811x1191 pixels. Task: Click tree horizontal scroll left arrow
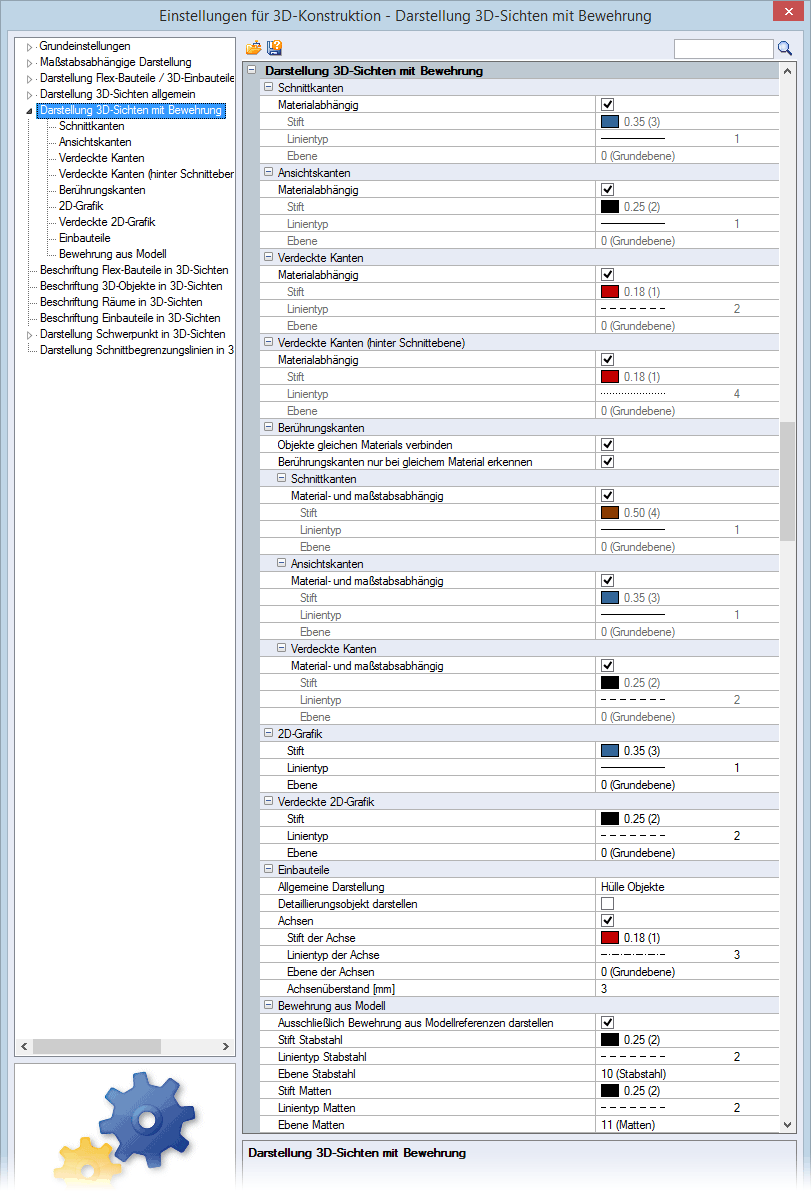24,1047
